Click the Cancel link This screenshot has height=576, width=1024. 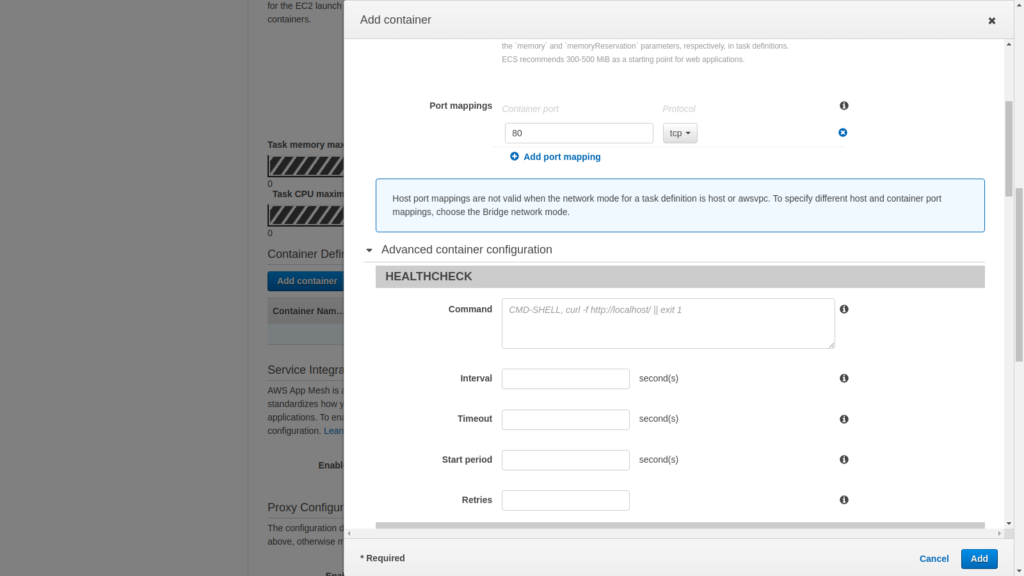[934, 559]
